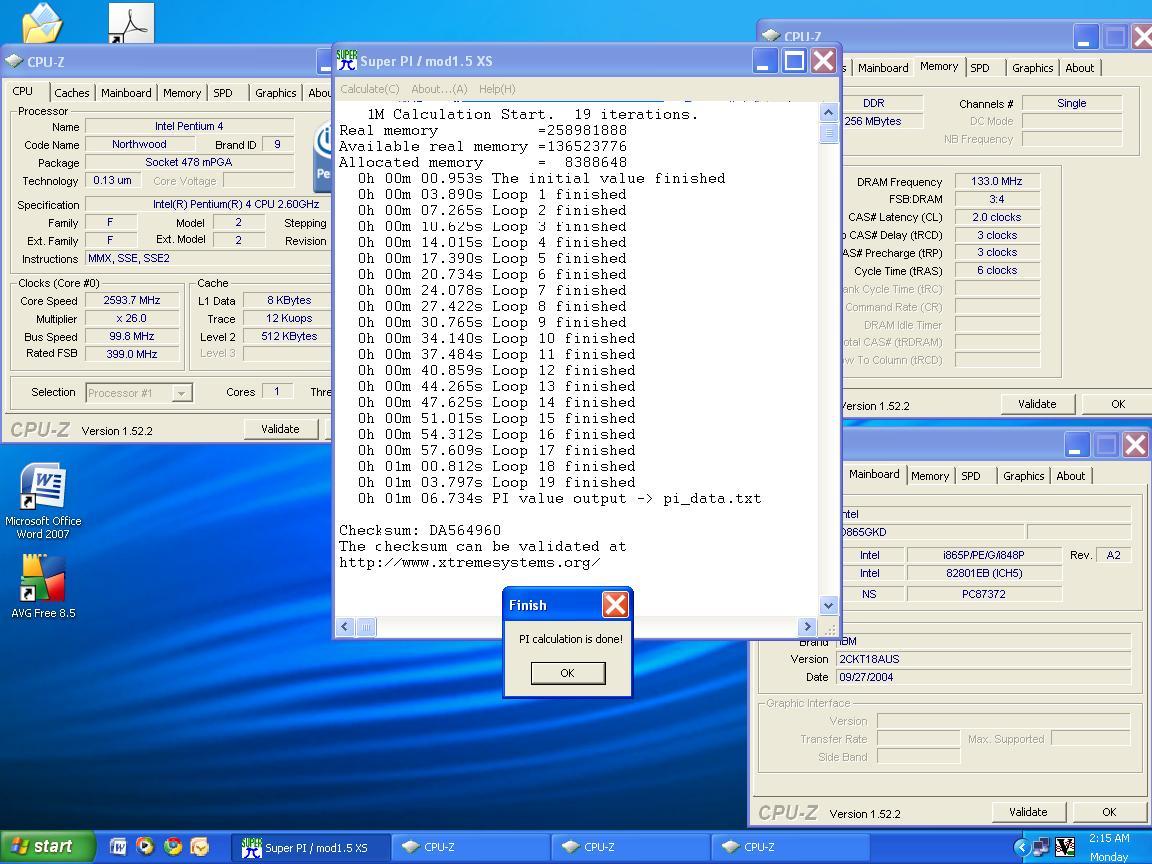
Task: Click OK in the Memory CPU-Z window
Action: [x=1117, y=404]
